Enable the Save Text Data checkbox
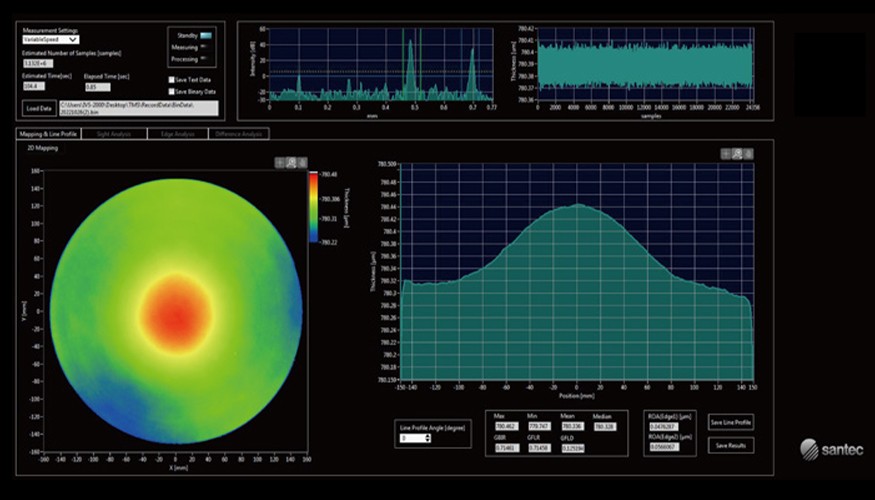 click(x=172, y=80)
